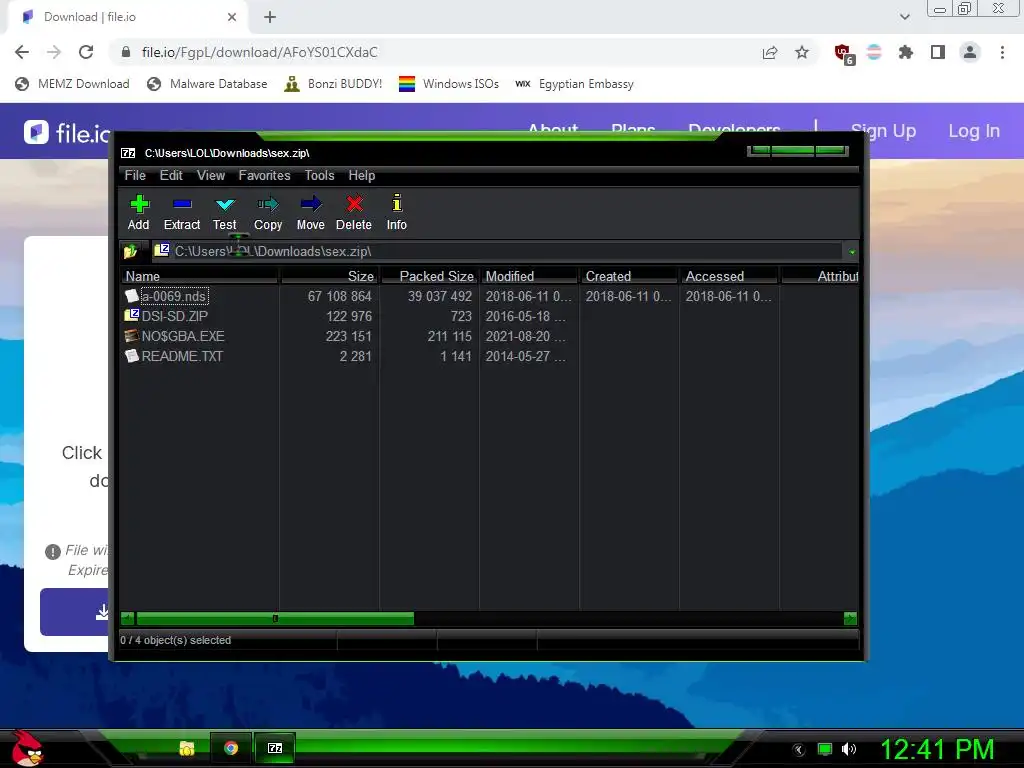Viewport: 1024px width, 768px height.
Task: Click the volume speaker tray icon
Action: point(849,750)
